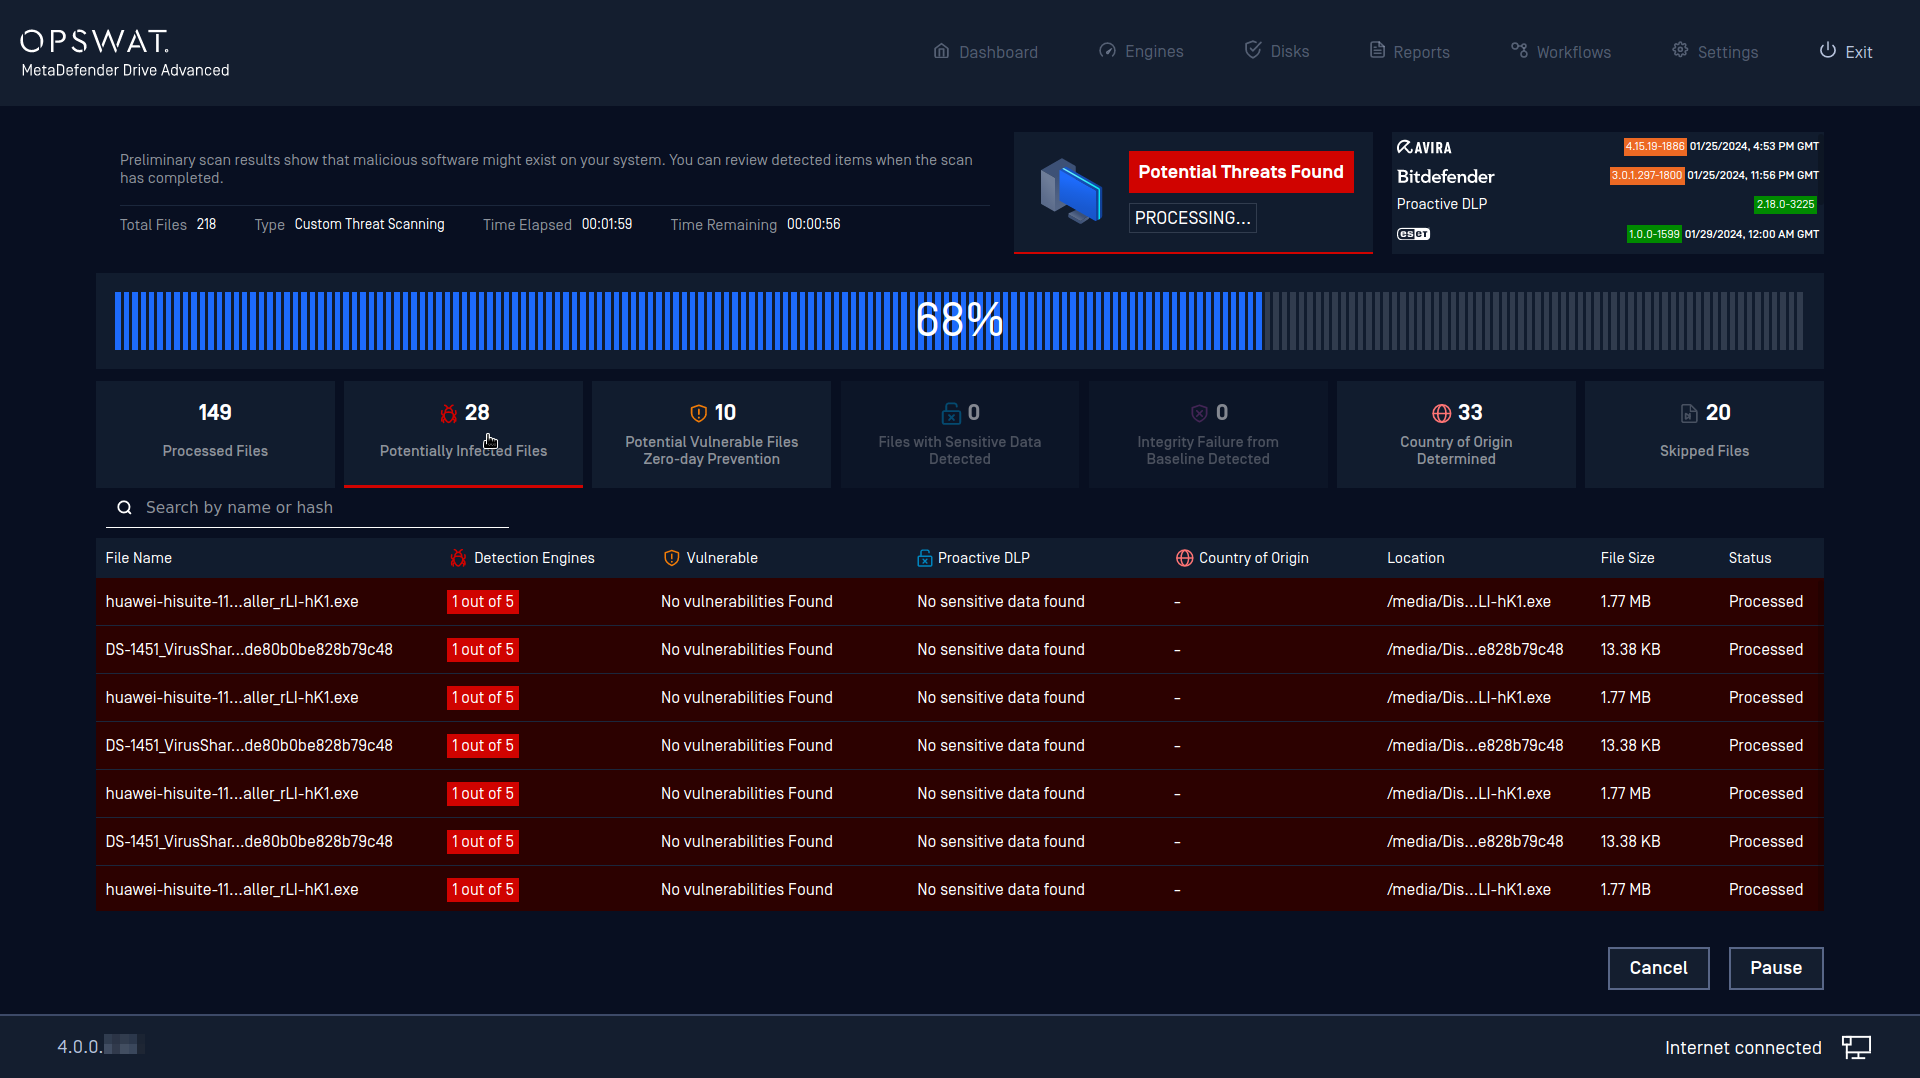Screen dimensions: 1920x1078
Task: Click the Proactive DLP lock header icon
Action: point(924,558)
